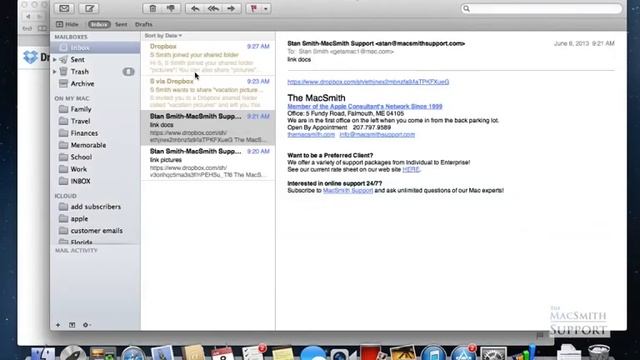Open themacsmith.com link
The height and width of the screenshot is (360, 640).
[311, 135]
